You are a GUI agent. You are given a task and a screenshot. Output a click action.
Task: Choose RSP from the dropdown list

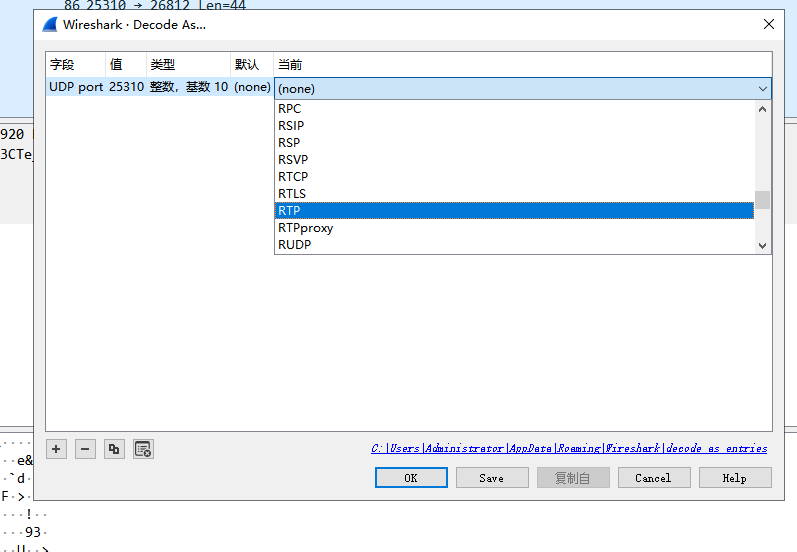click(514, 143)
